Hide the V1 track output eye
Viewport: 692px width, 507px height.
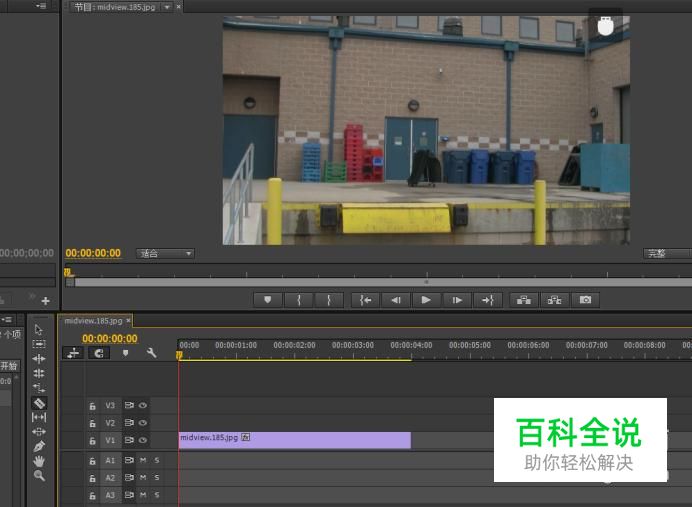tap(143, 440)
